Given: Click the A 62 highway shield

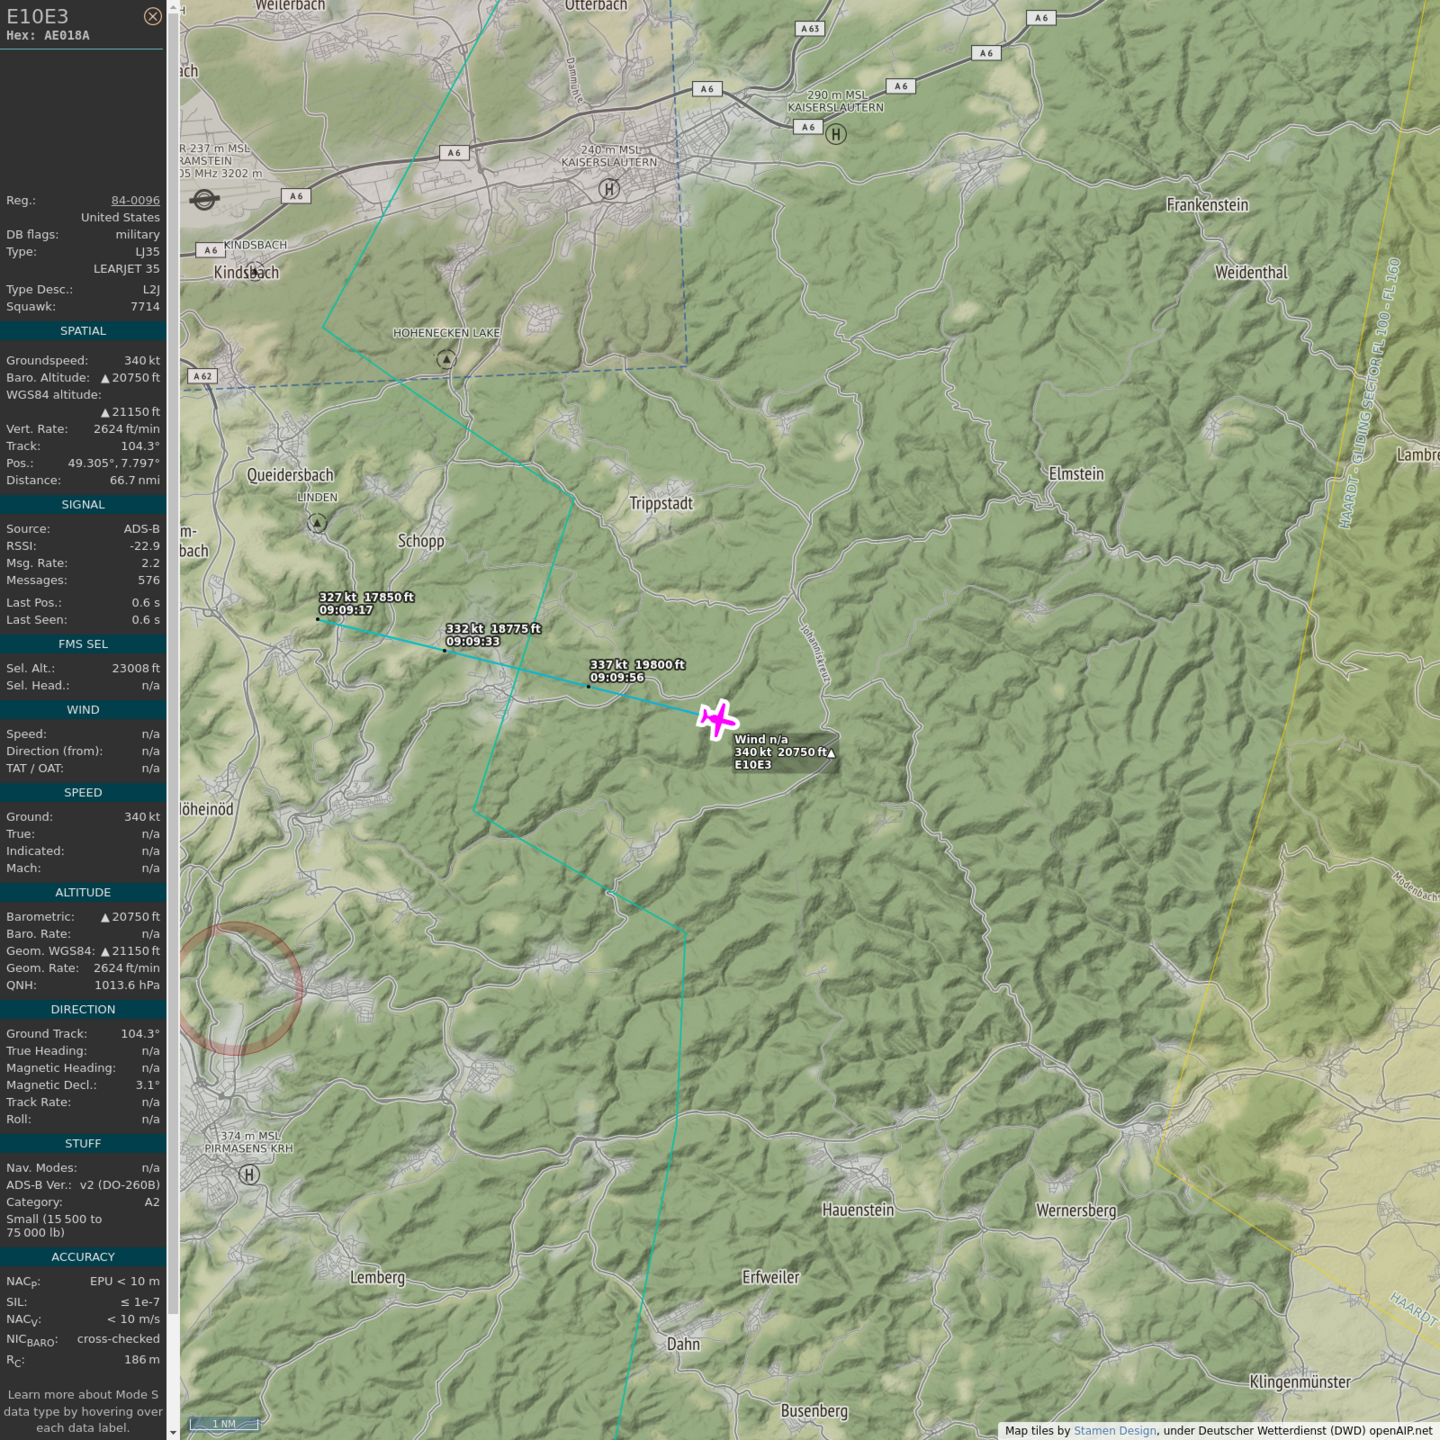Looking at the screenshot, I should (202, 376).
